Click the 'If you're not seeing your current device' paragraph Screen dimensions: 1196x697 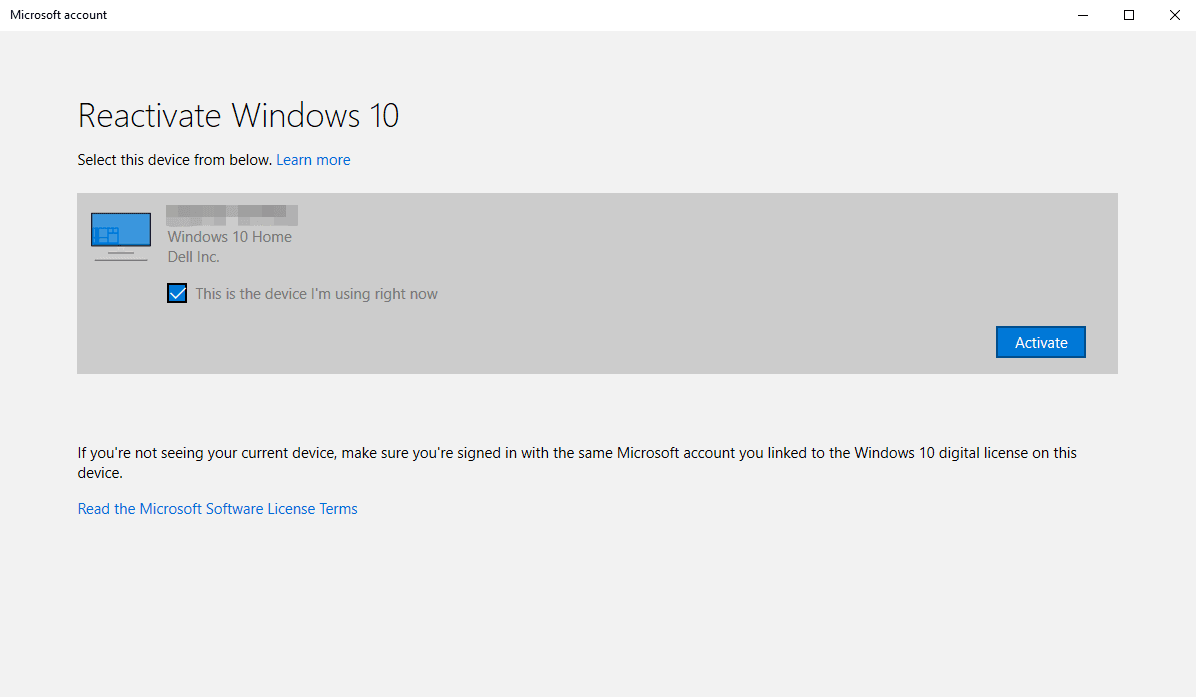coord(577,463)
